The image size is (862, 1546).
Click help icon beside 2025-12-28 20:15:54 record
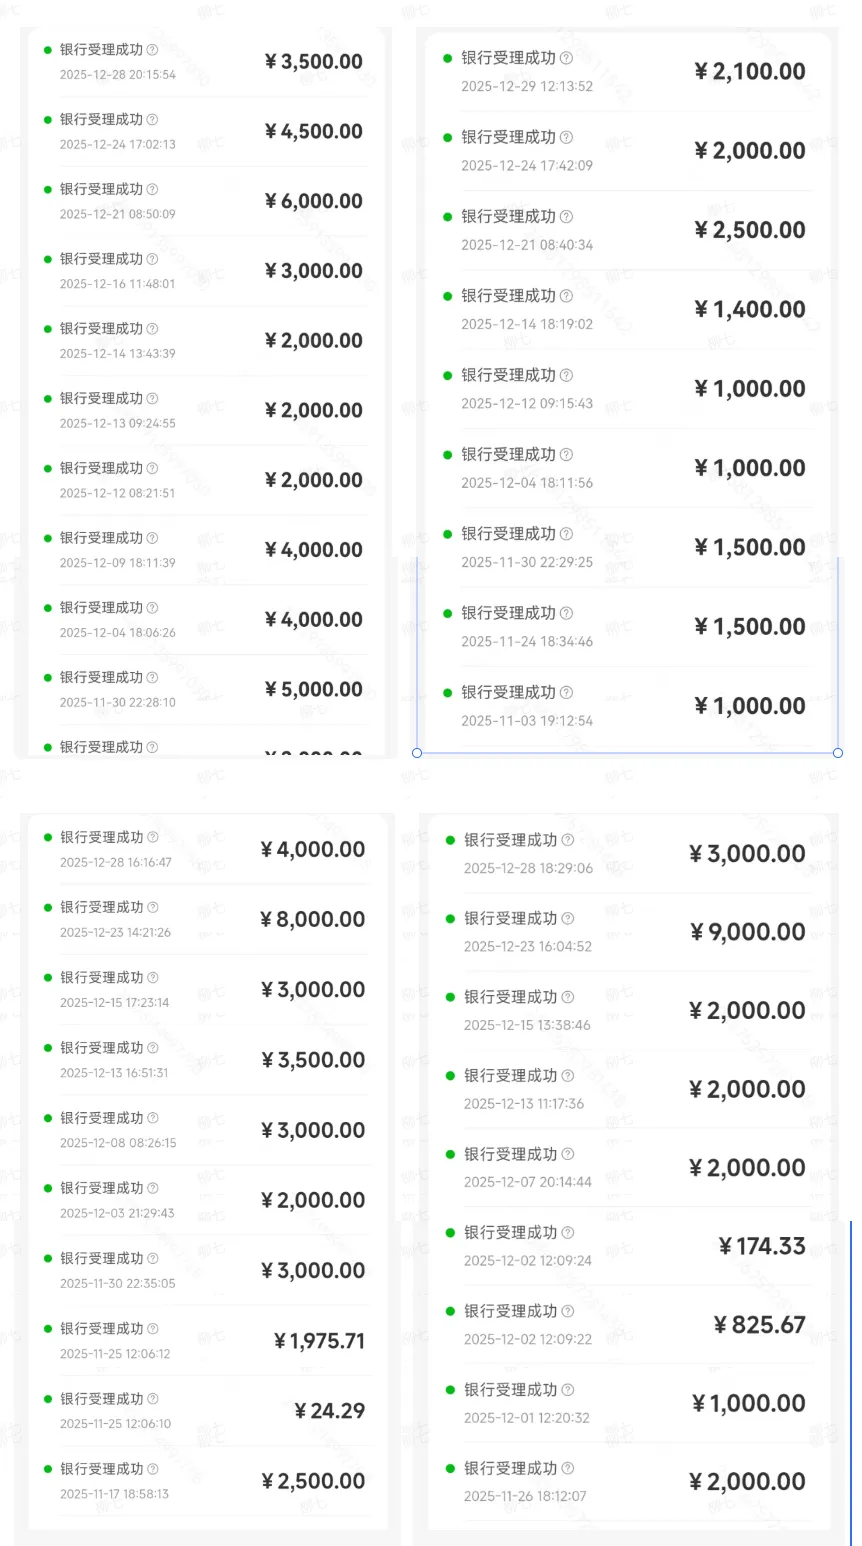pyautogui.click(x=152, y=49)
